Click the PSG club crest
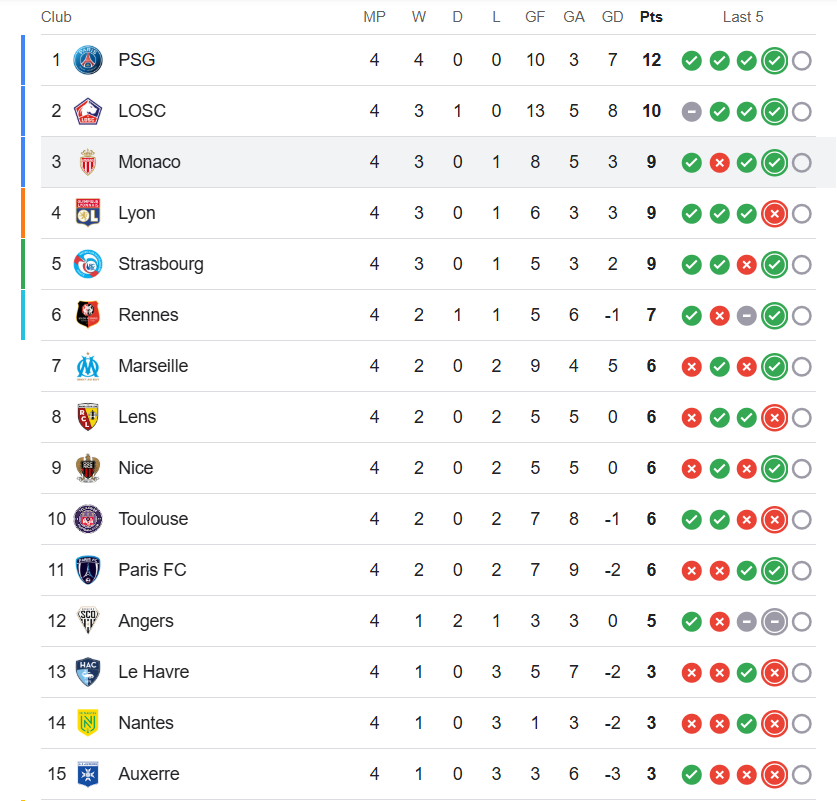This screenshot has height=801, width=837. pos(88,60)
